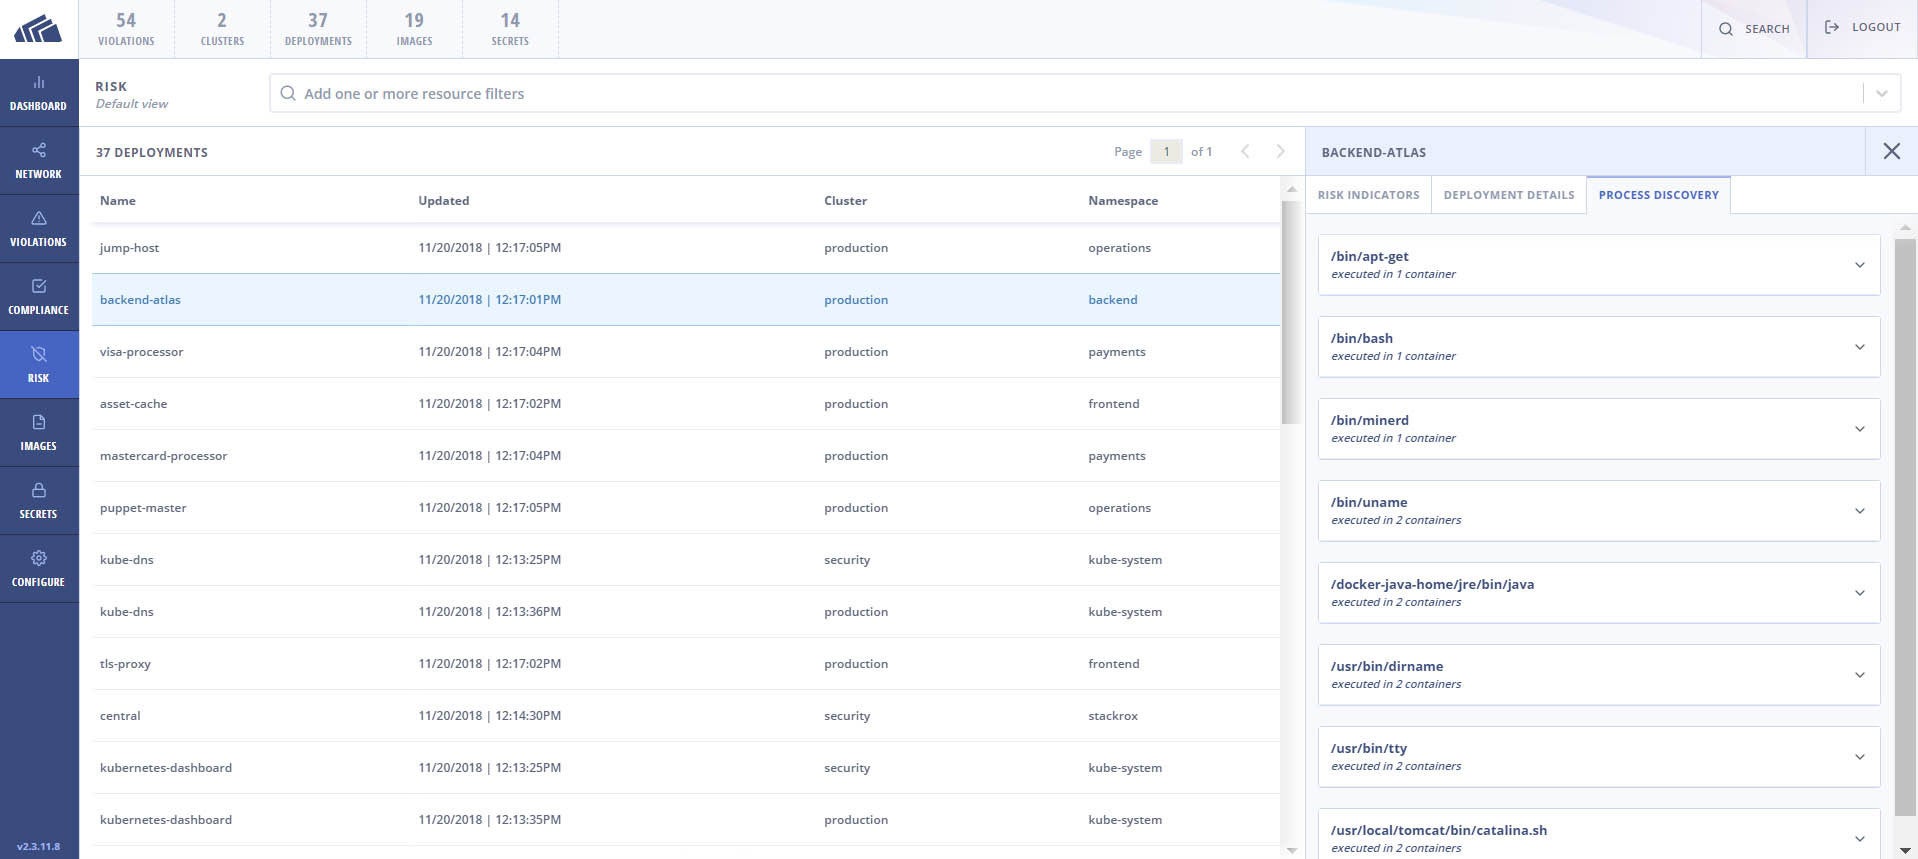Click the v2.3.11.8 version label
1918x859 pixels.
click(38, 846)
